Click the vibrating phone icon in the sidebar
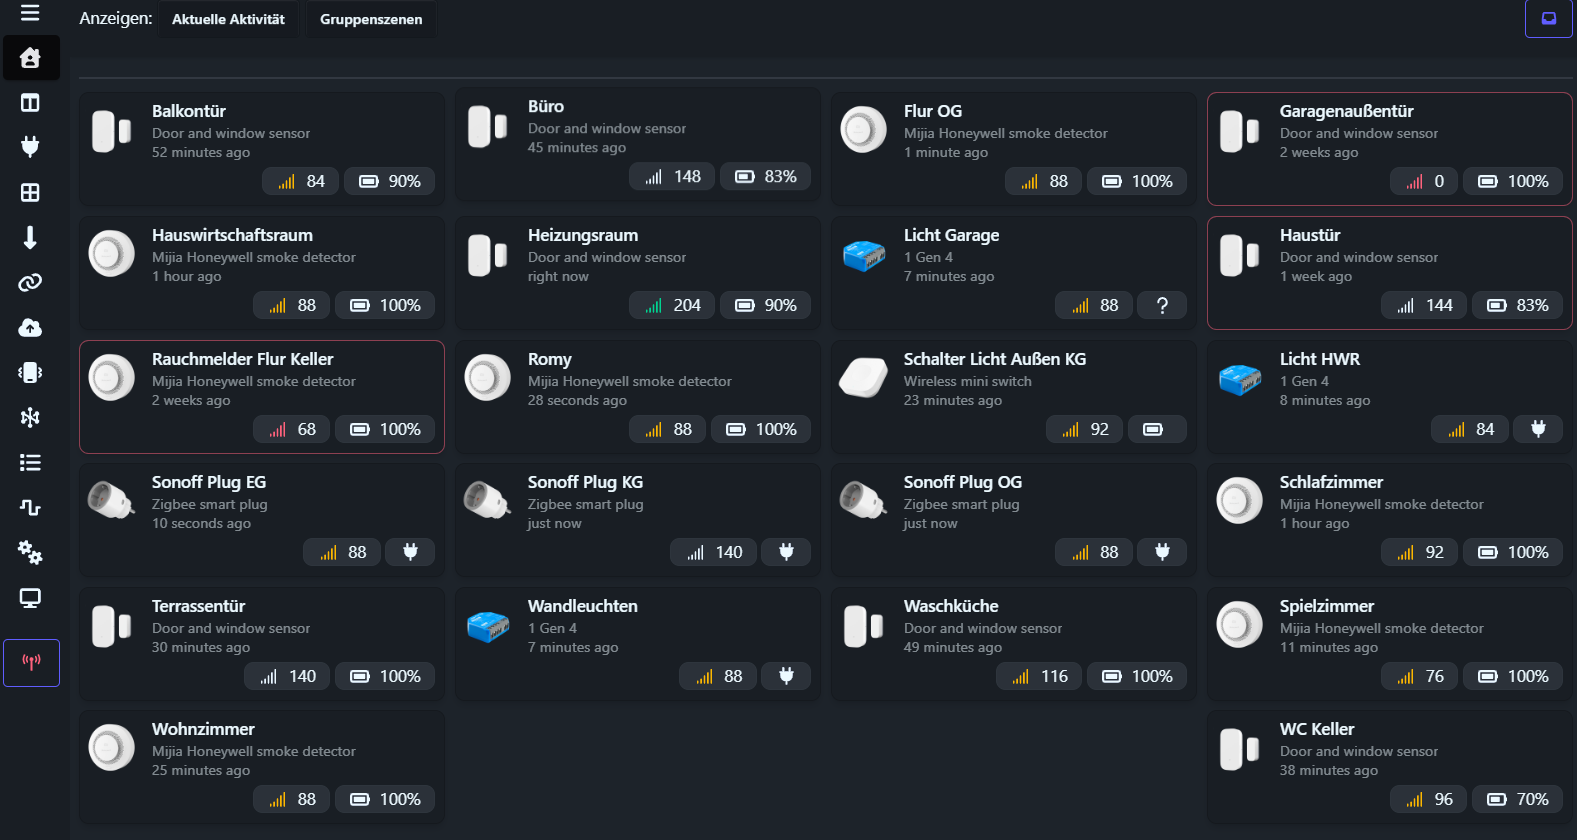Viewport: 1577px width, 840px height. 30,372
